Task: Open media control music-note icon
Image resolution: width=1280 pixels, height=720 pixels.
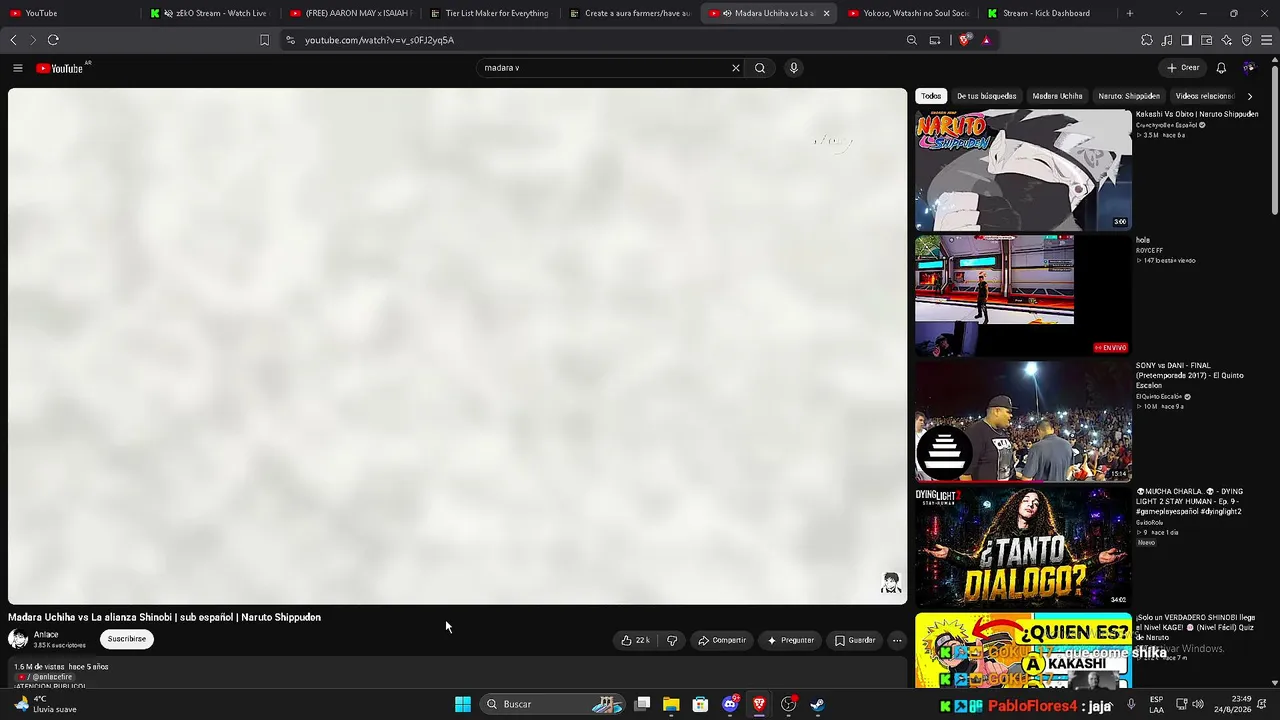Action: click(1167, 40)
